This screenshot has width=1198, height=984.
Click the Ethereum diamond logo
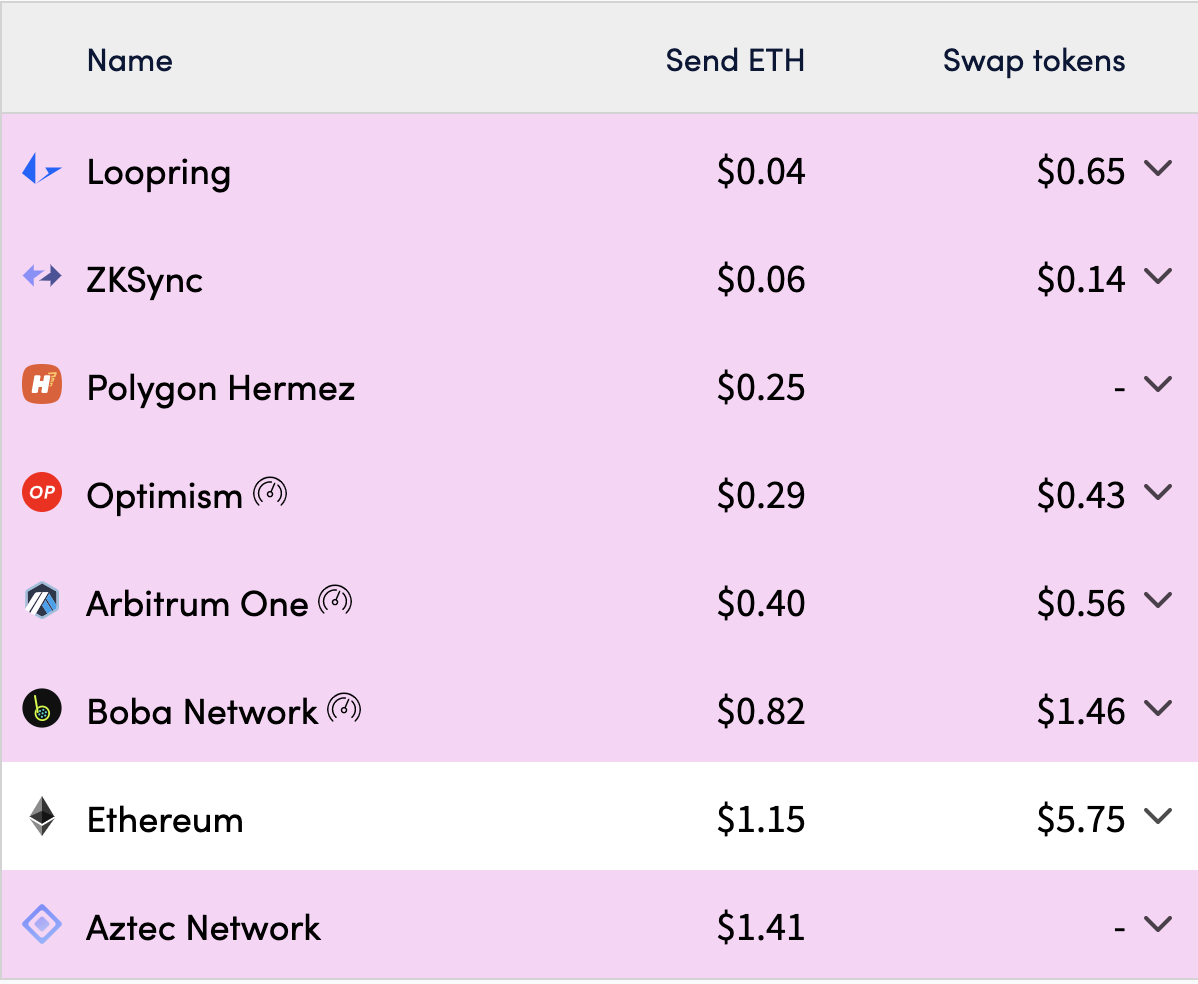41,816
